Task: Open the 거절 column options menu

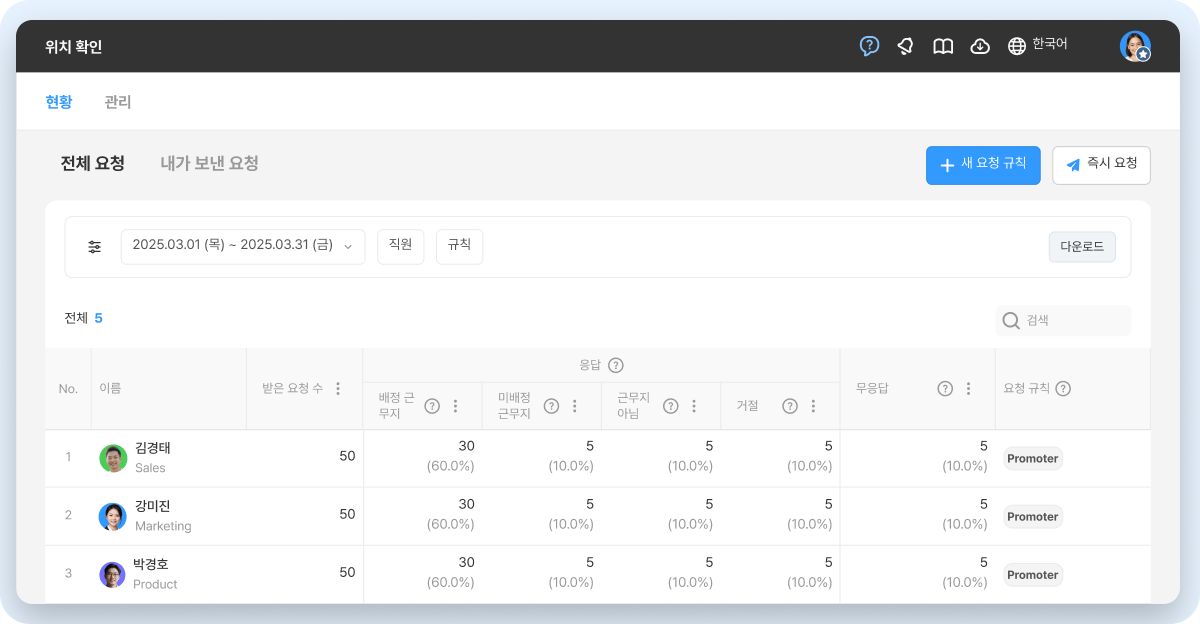Action: [813, 406]
